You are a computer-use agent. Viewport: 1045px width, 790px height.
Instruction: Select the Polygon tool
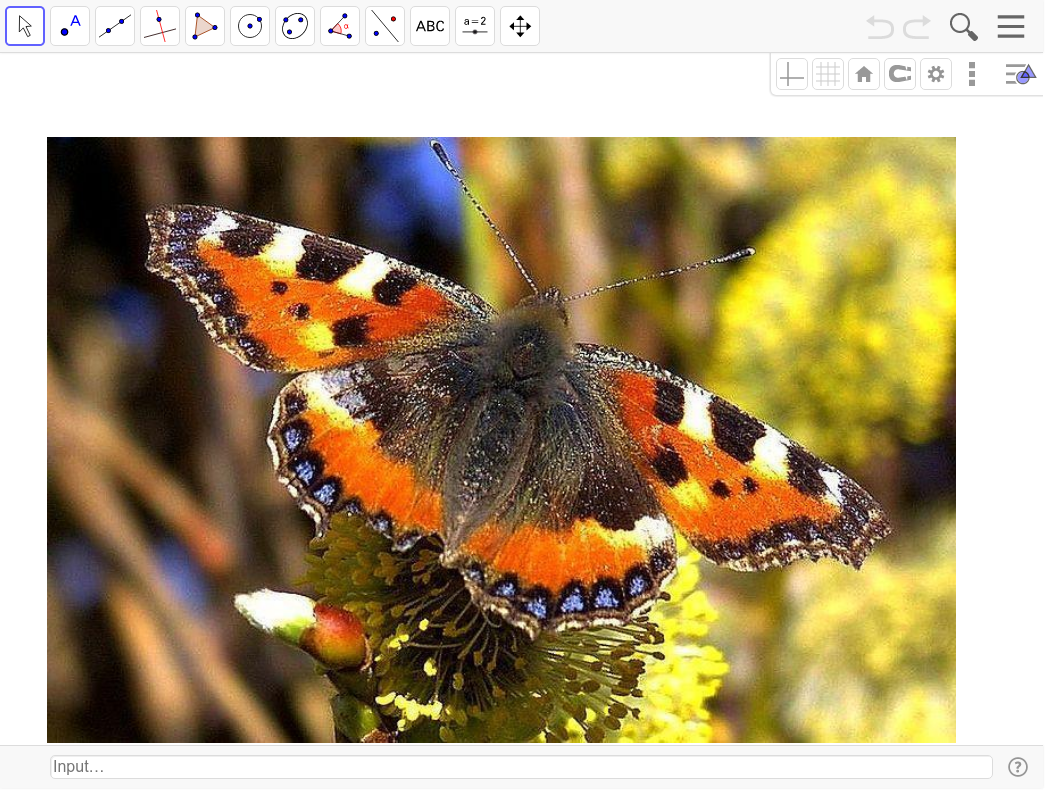[x=205, y=26]
